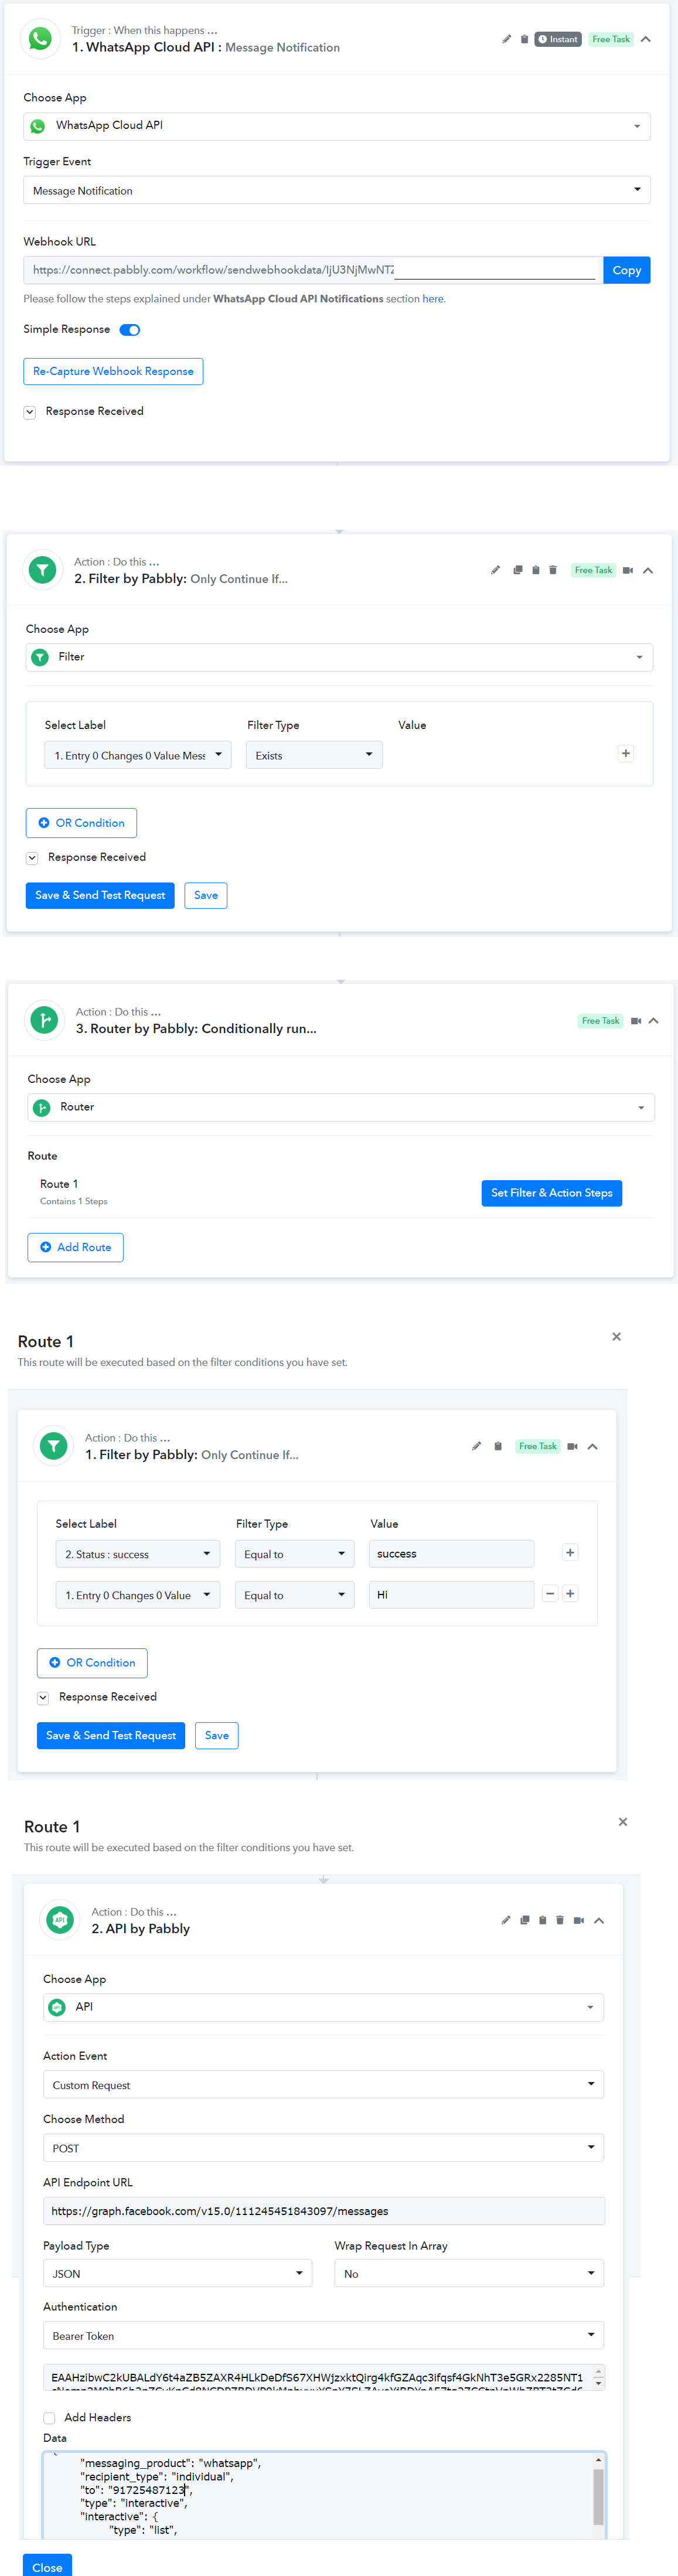Click pencil icon on Route 1 Filter by Pabbly step
Screen dimensions: 678x2576
click(476, 1446)
